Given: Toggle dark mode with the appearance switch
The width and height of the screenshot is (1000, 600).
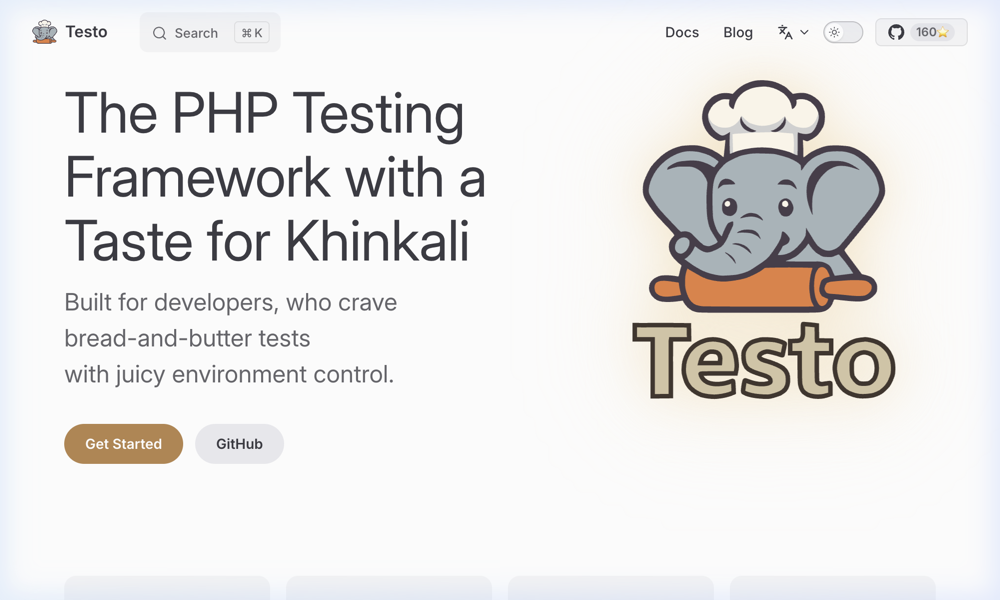Looking at the screenshot, I should tap(843, 32).
